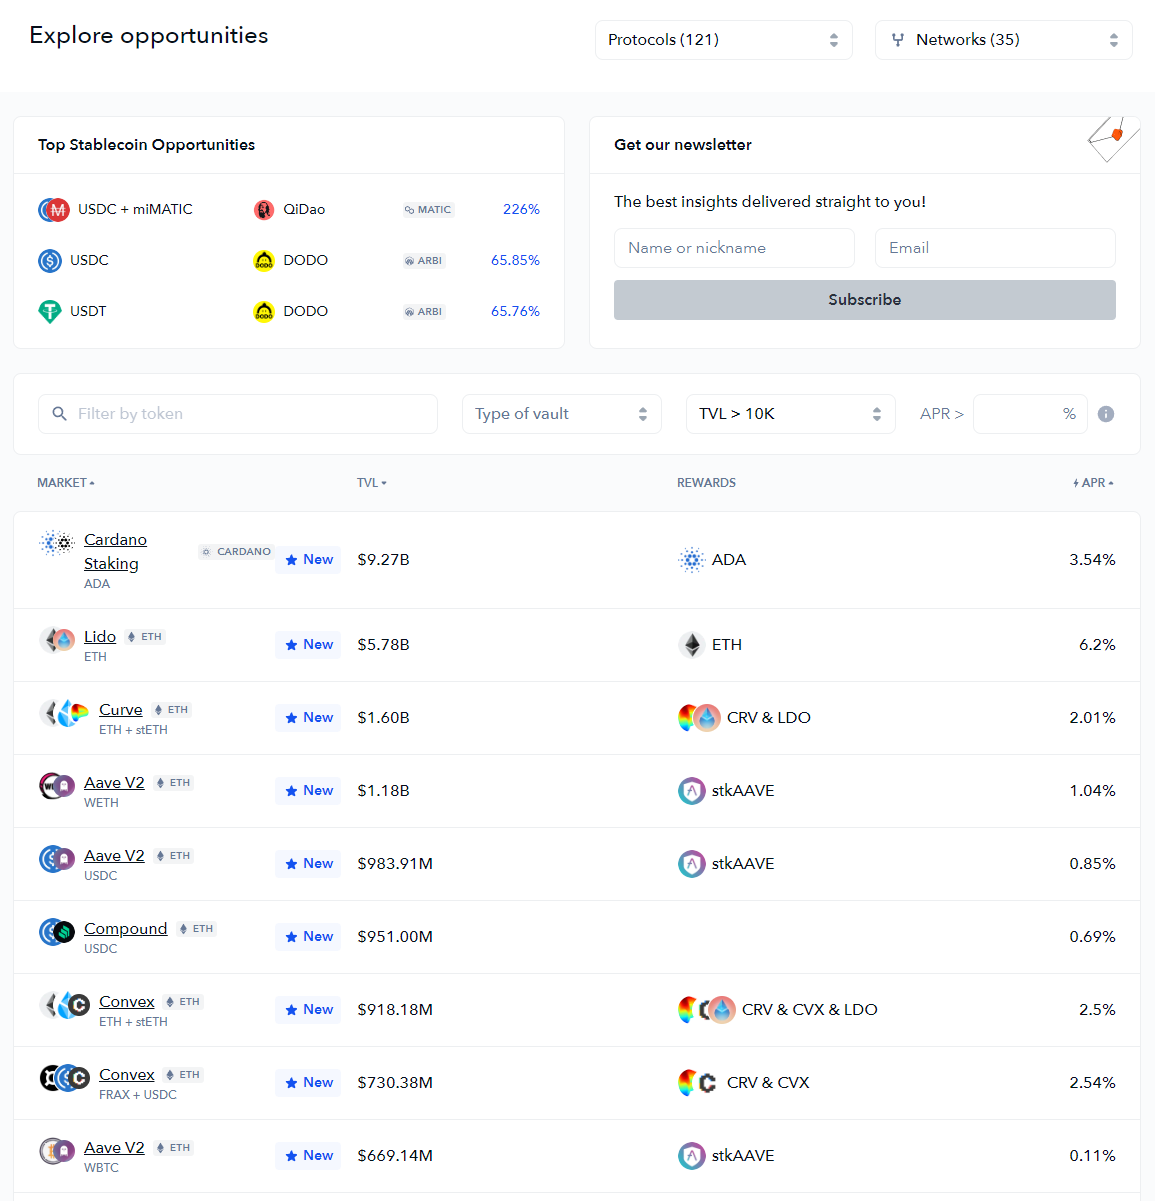Sort the table by TVL column

[x=371, y=483]
